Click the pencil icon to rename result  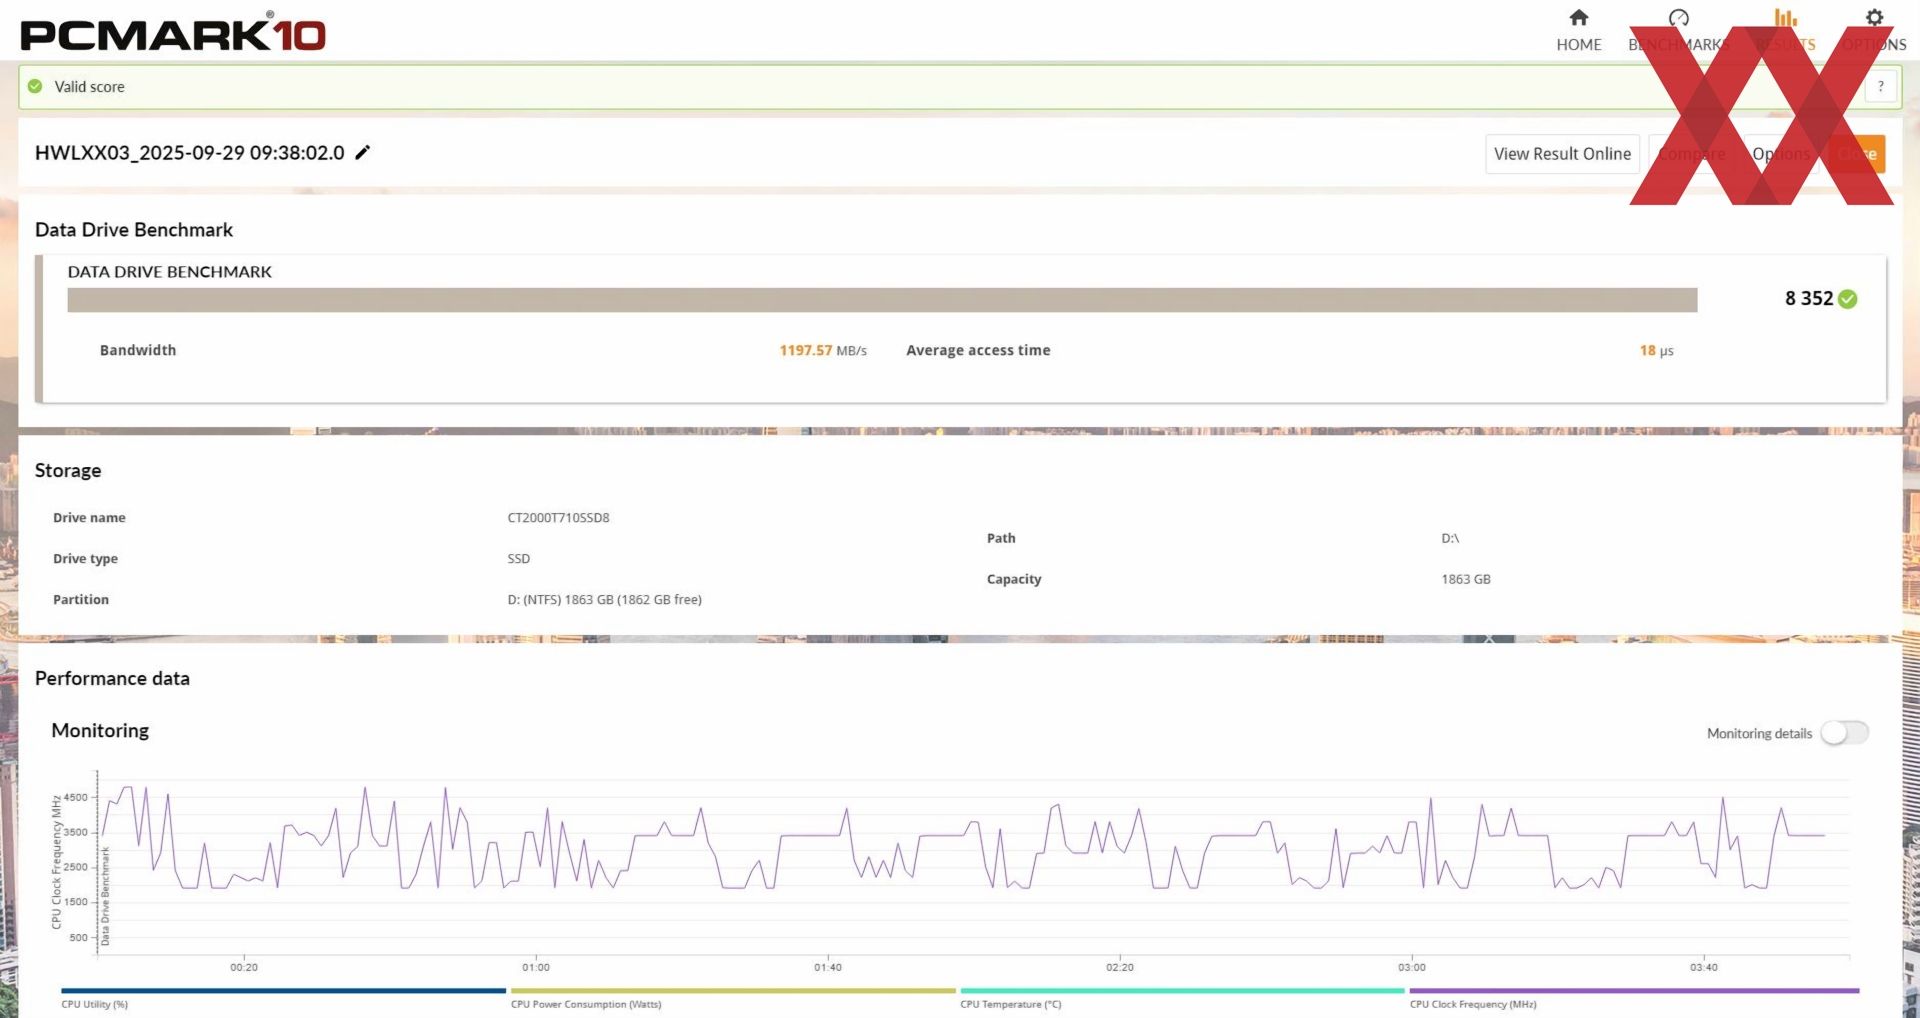[363, 152]
